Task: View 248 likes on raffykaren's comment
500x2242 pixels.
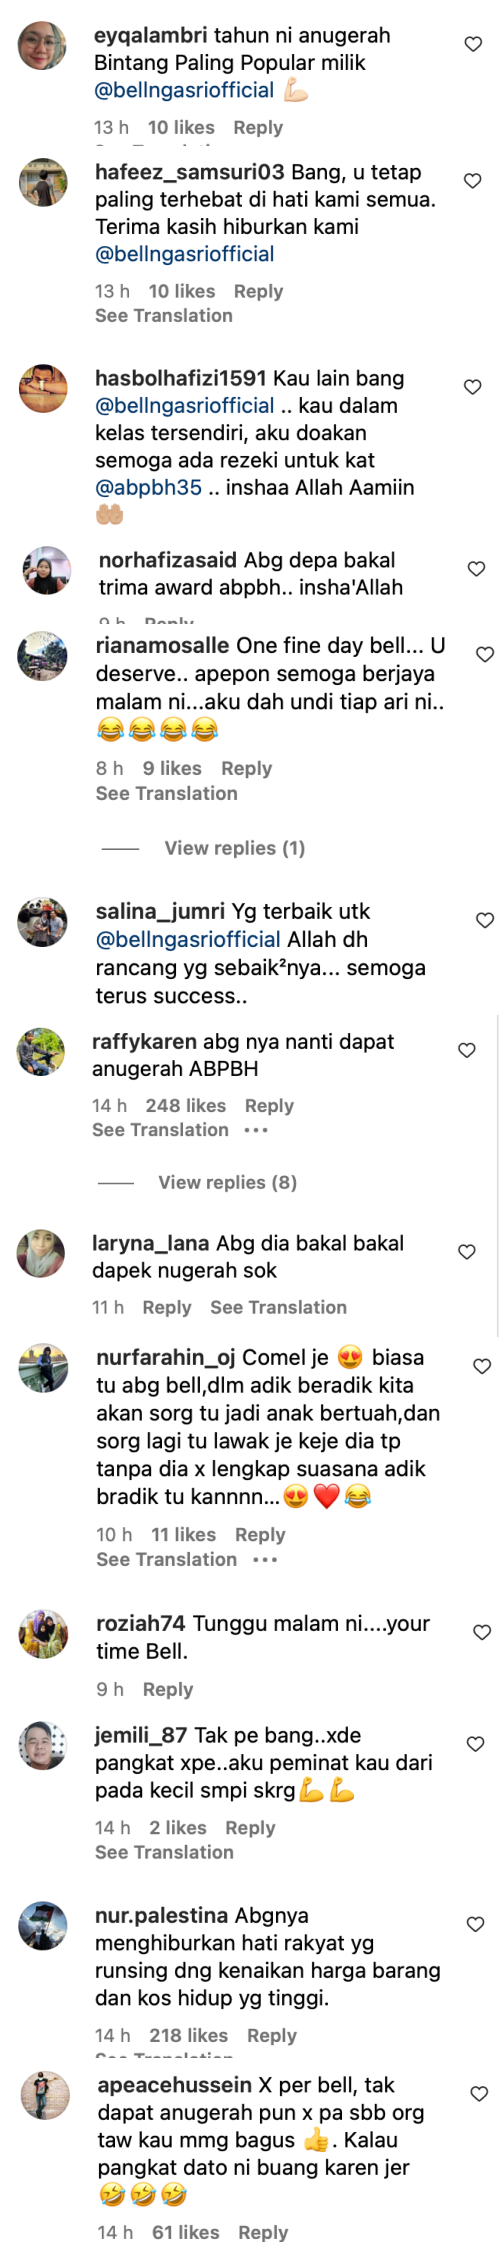Action: (186, 1106)
